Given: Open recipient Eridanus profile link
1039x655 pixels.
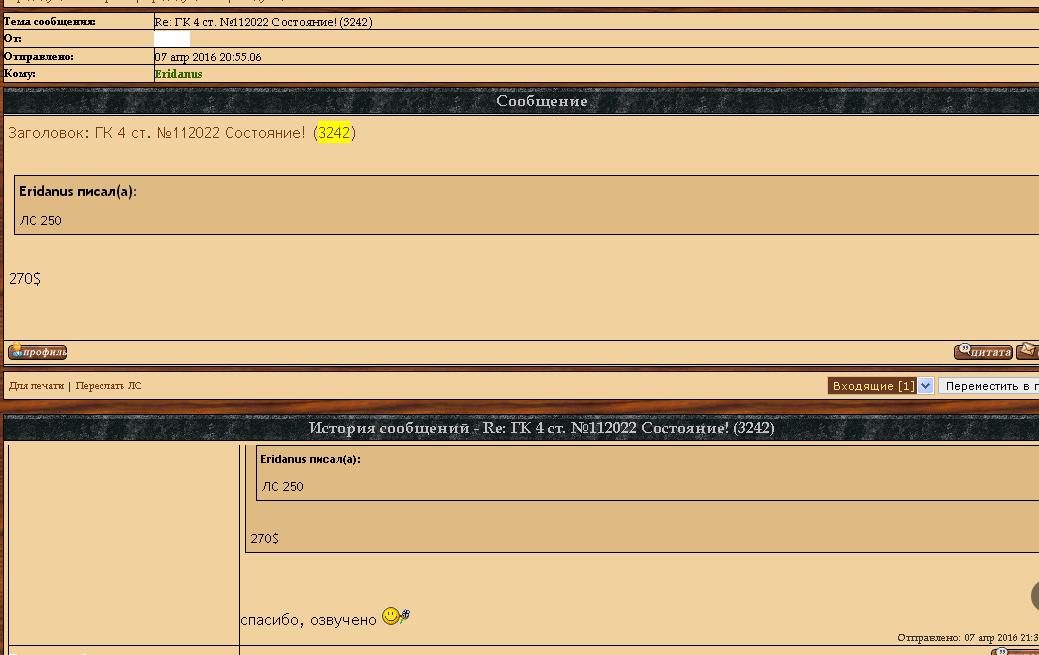Looking at the screenshot, I should pyautogui.click(x=178, y=74).
